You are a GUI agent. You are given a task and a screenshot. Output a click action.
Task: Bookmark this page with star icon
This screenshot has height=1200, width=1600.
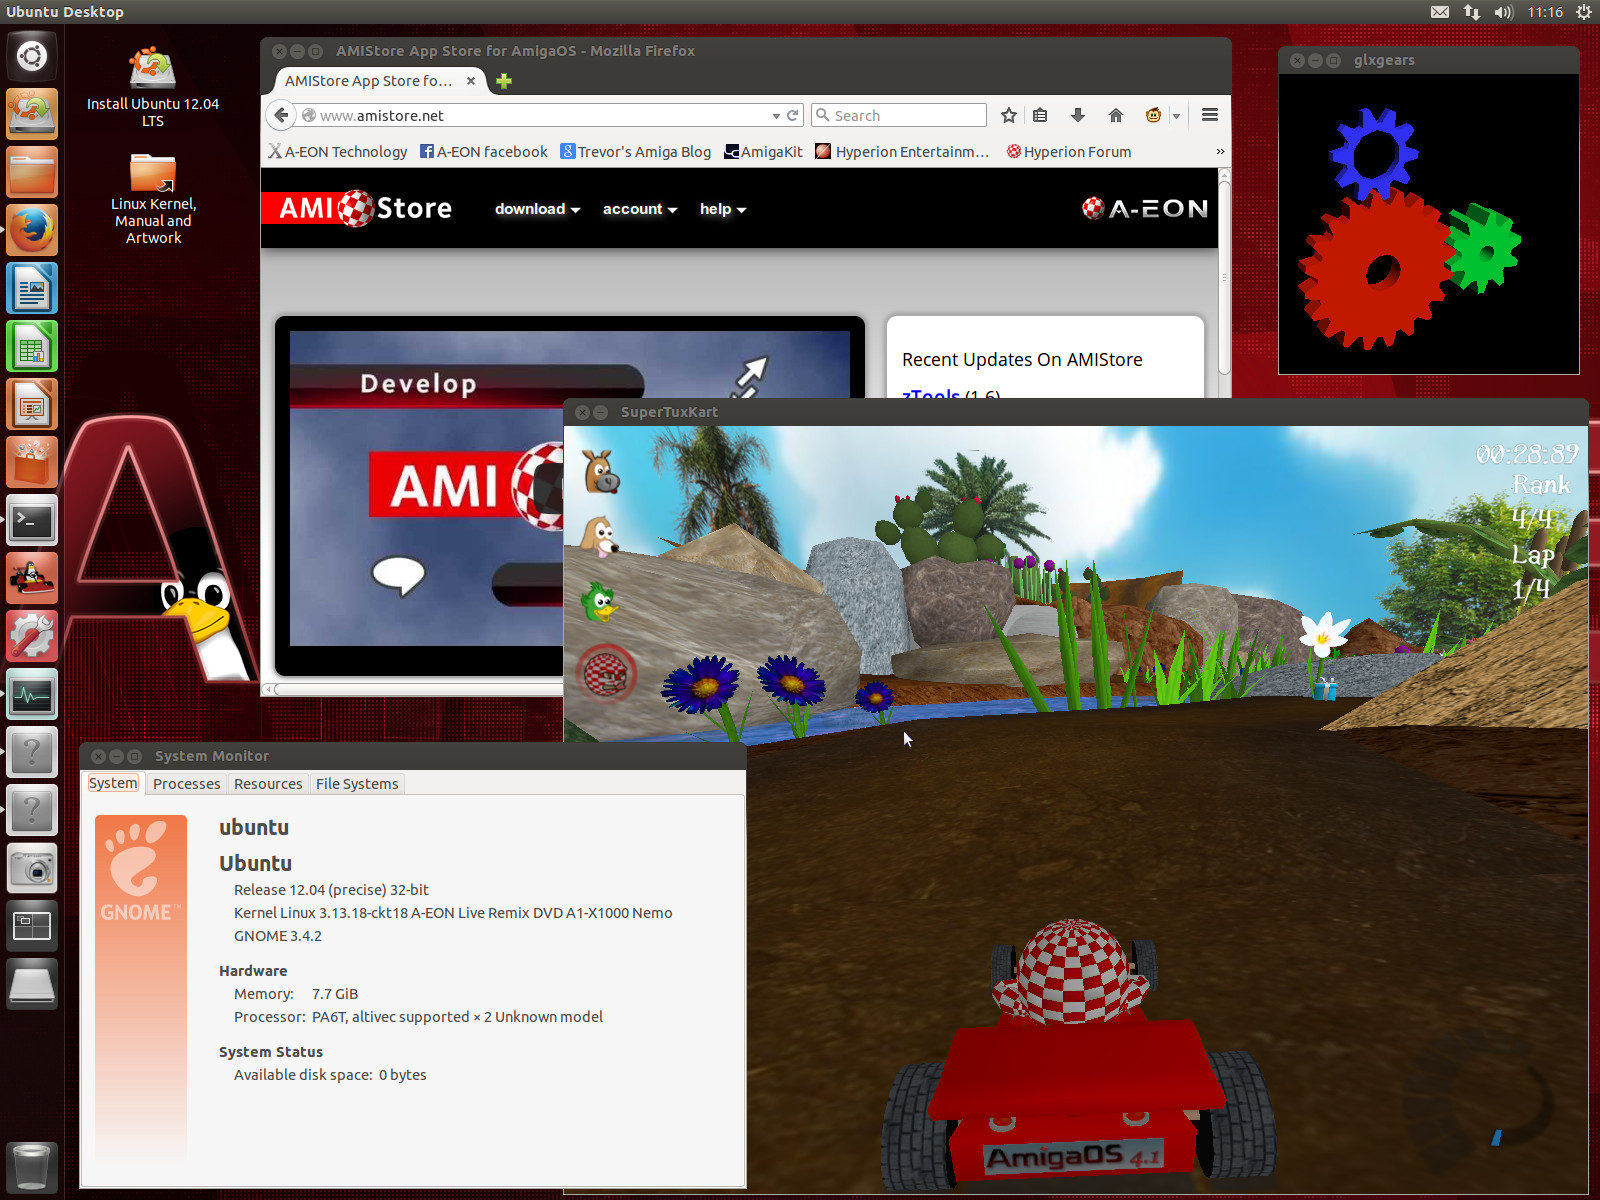coord(1009,115)
